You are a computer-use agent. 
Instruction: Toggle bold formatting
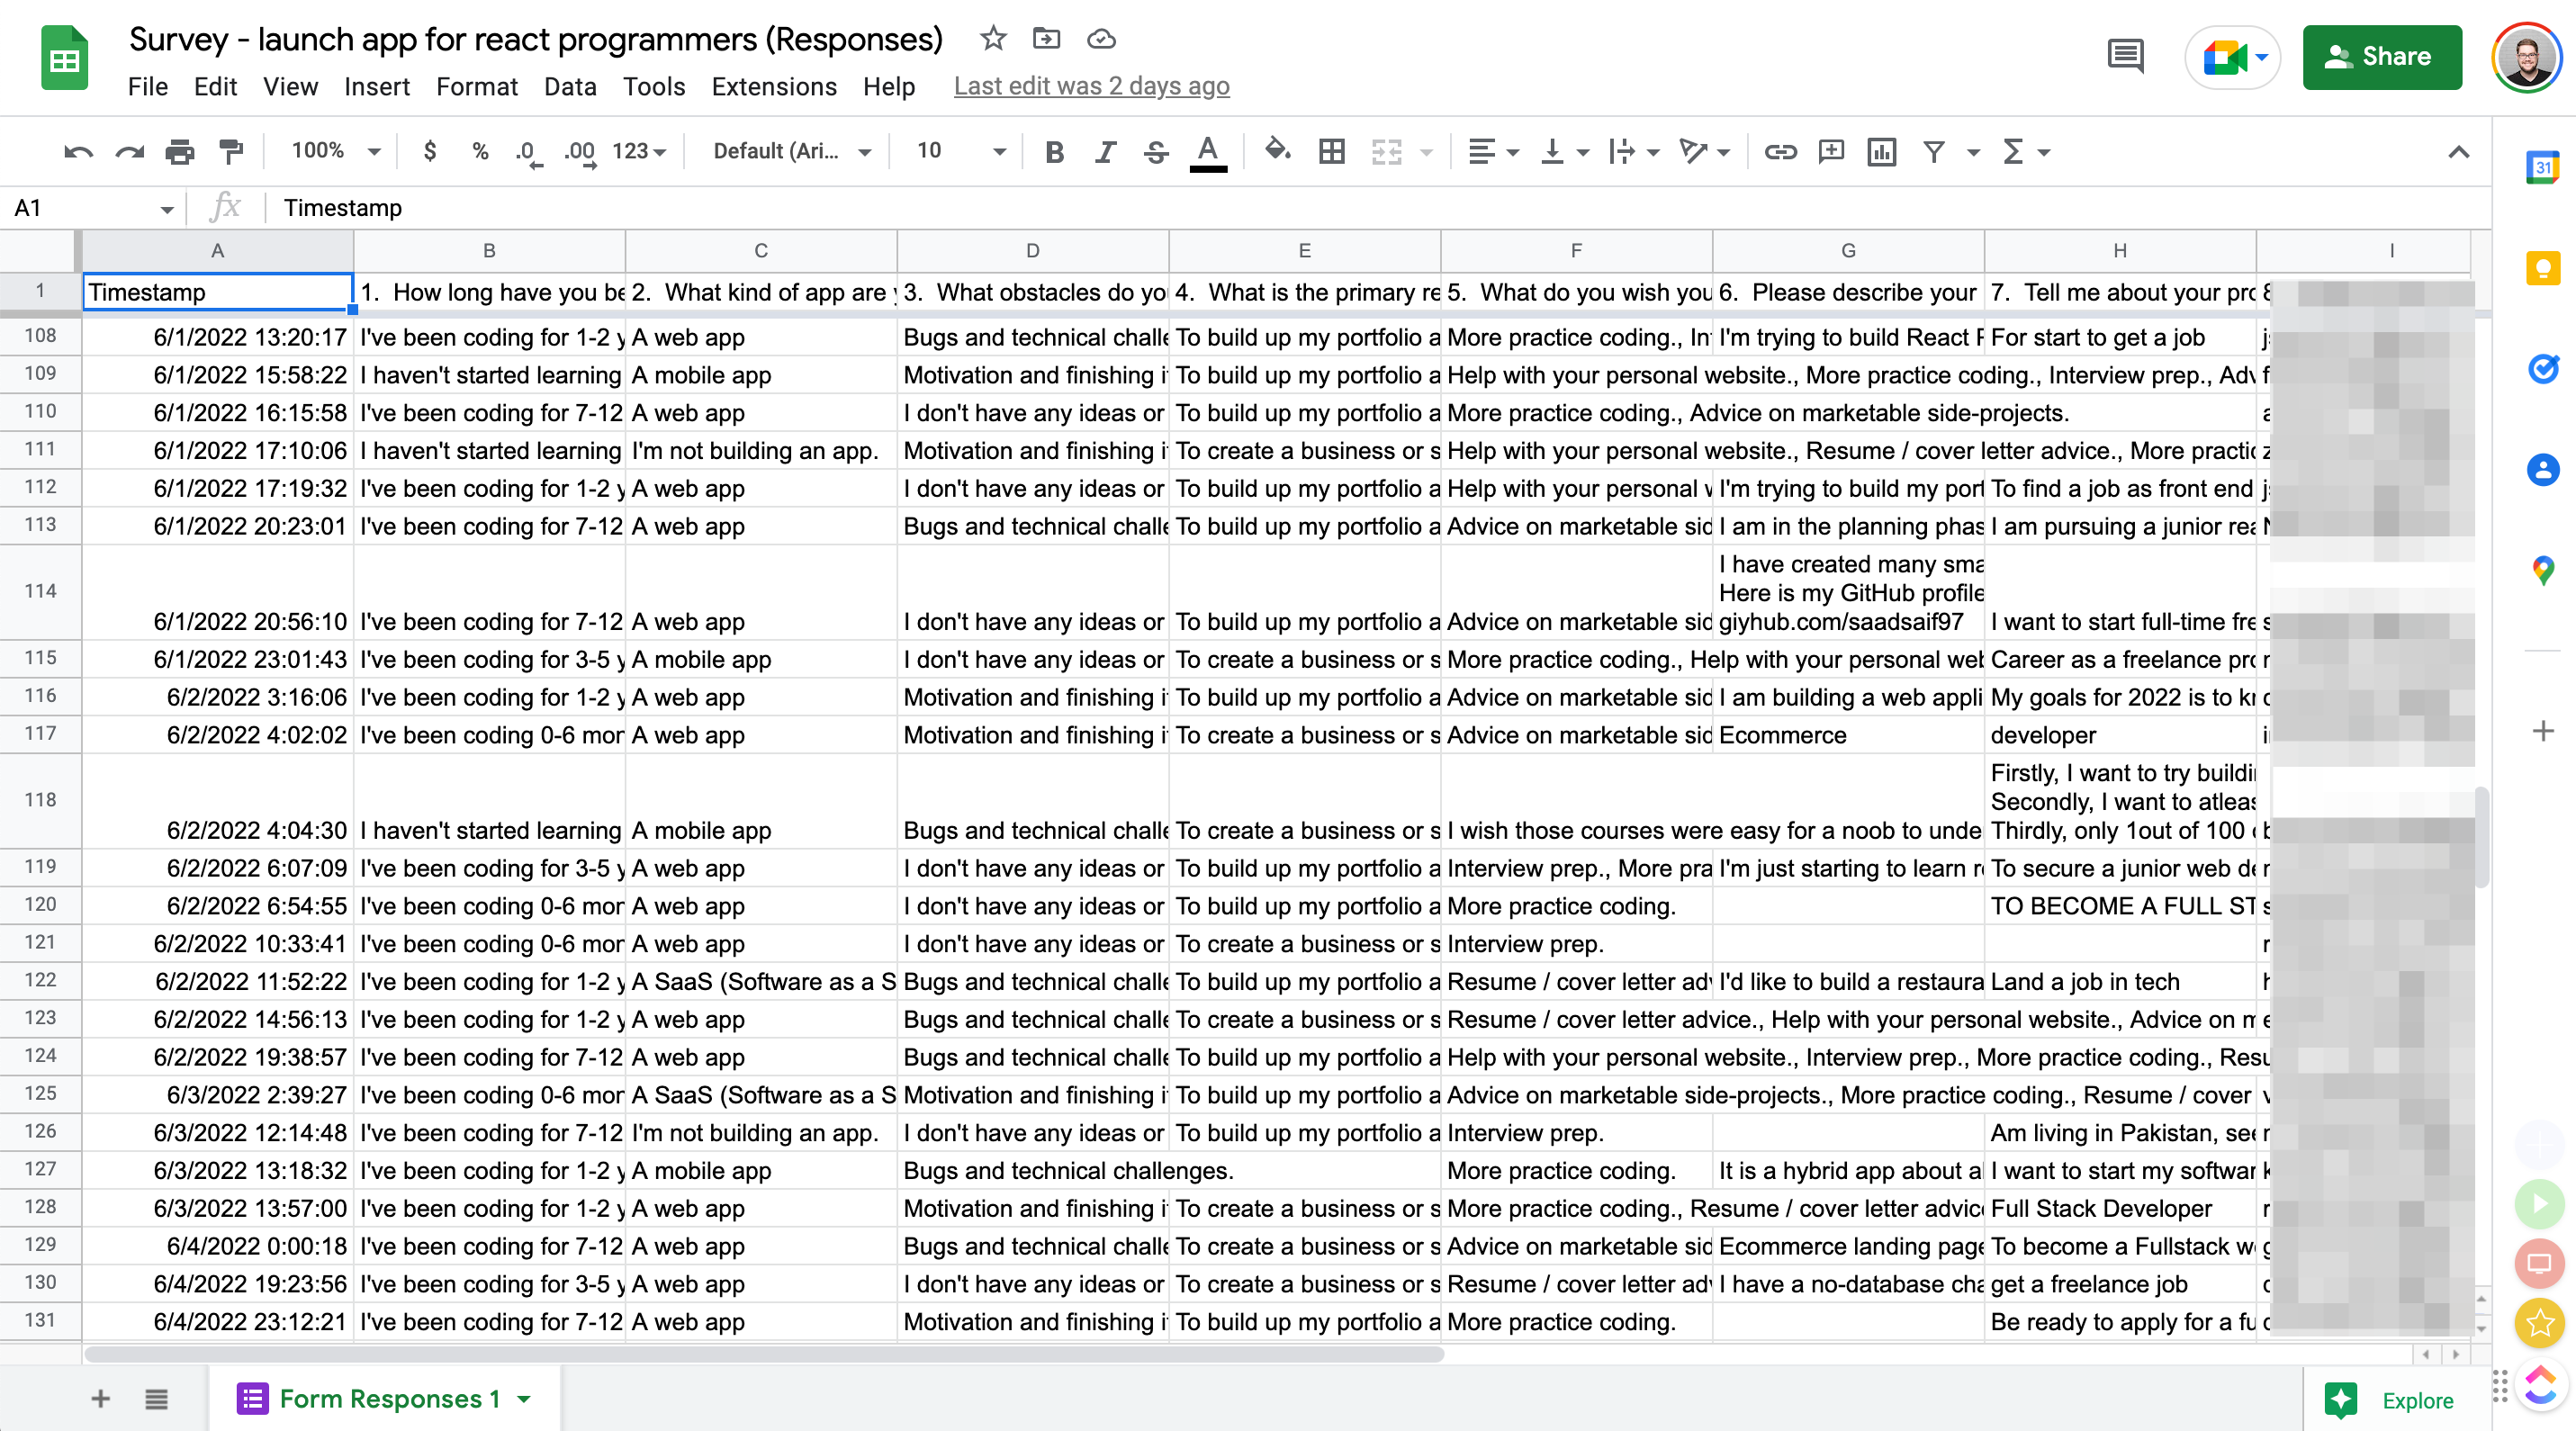tap(1053, 151)
